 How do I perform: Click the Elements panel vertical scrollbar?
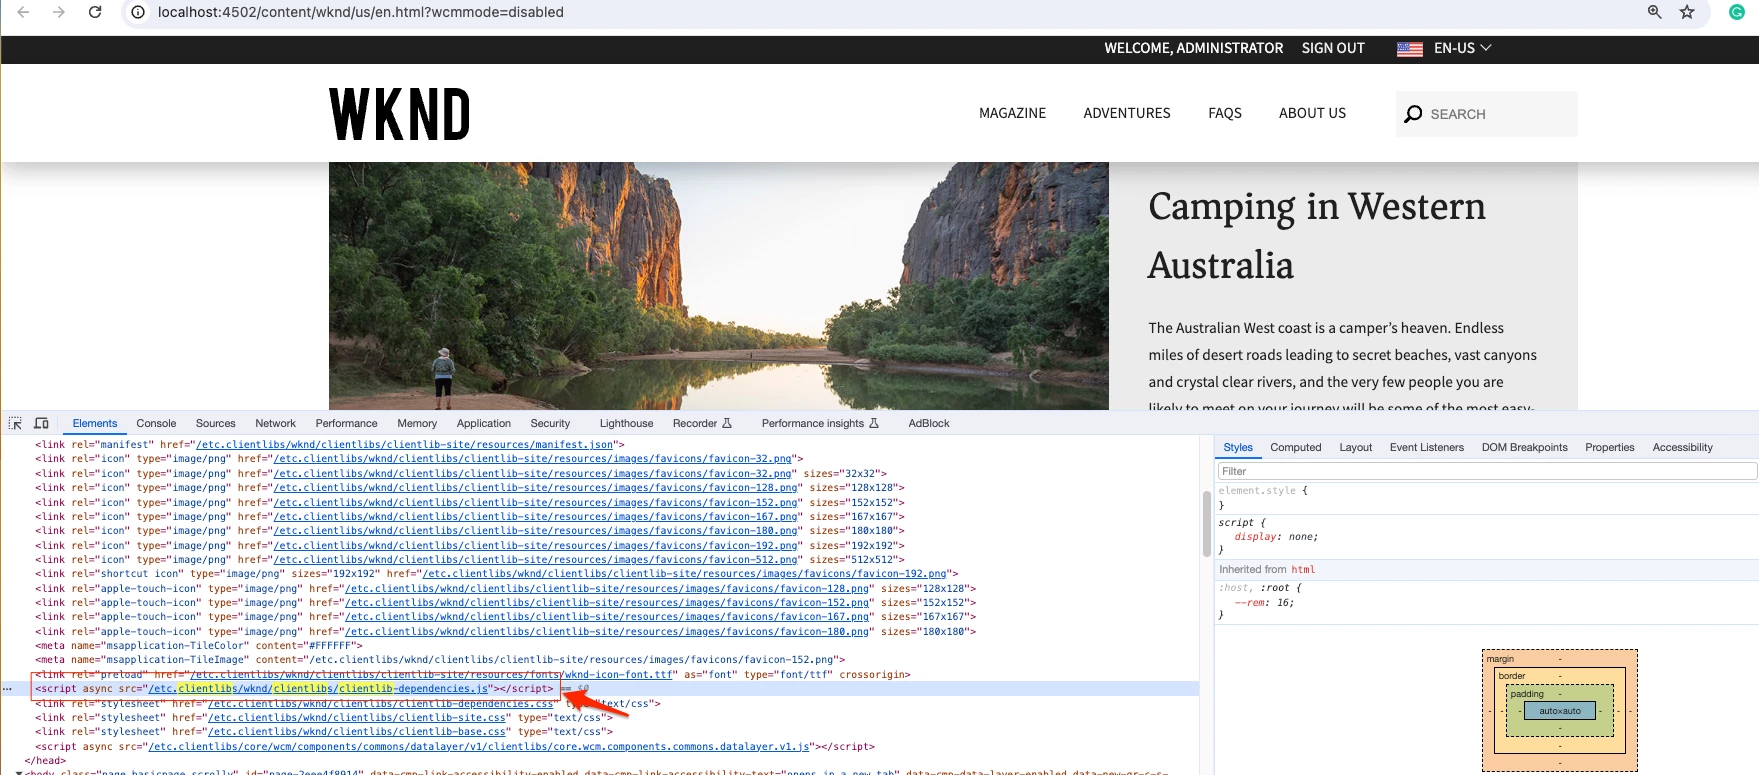click(1206, 524)
